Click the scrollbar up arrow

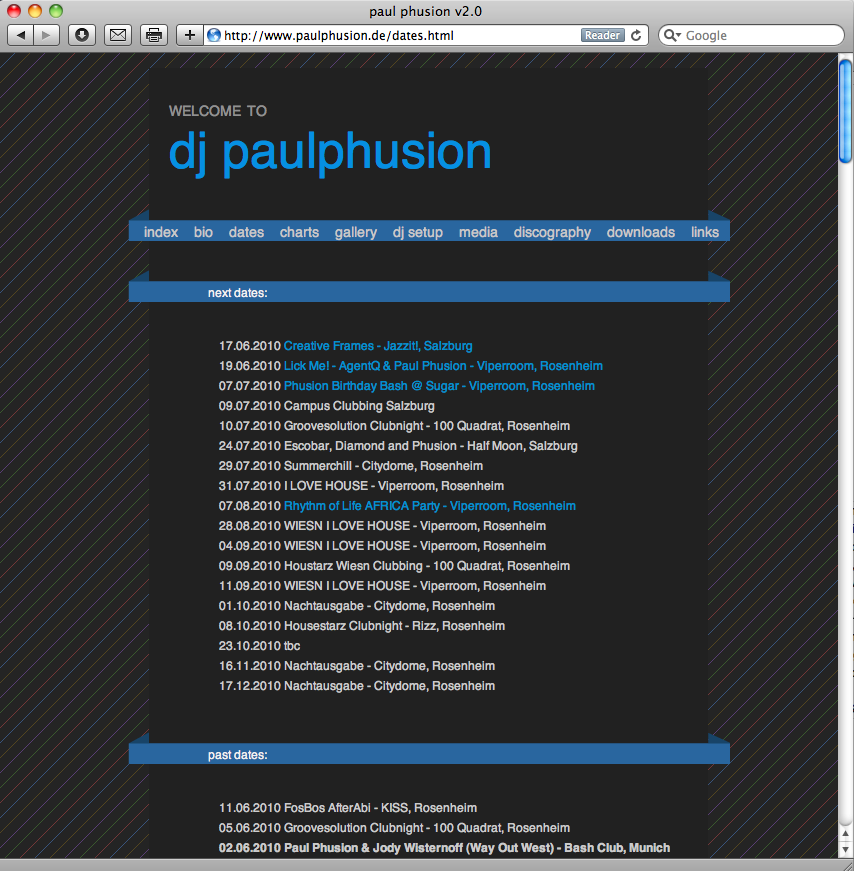coord(845,834)
